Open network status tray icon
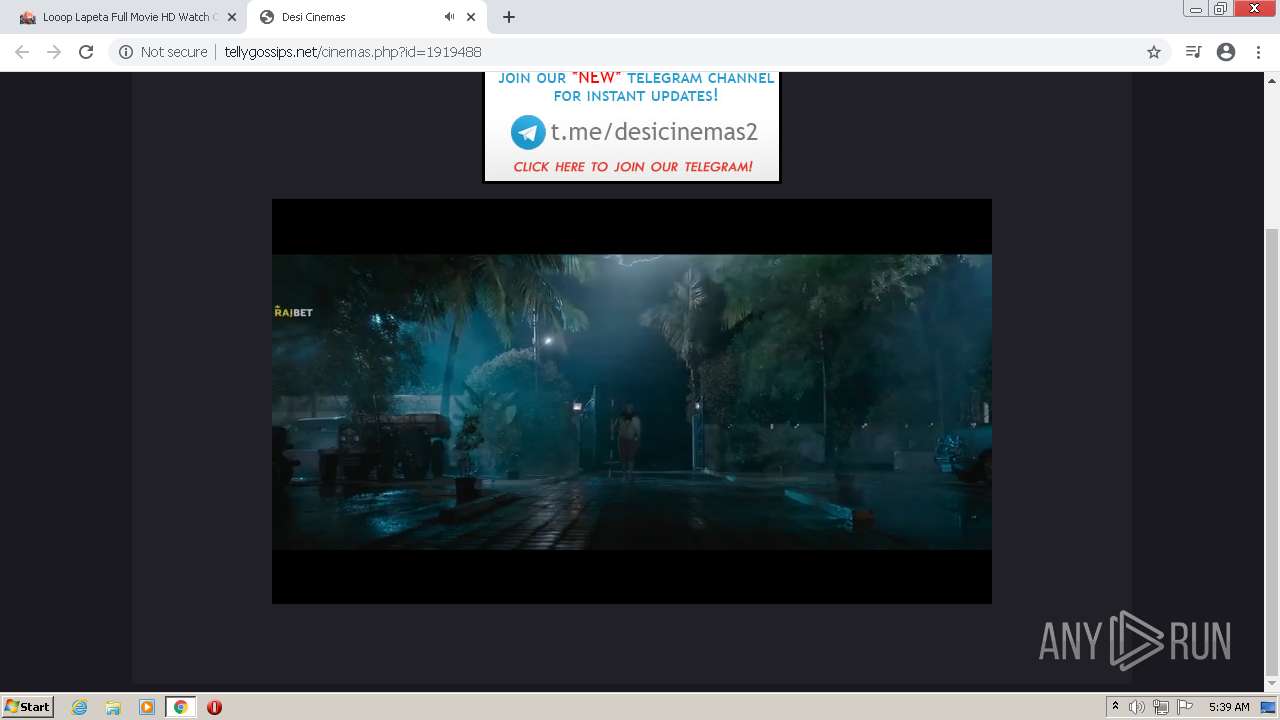This screenshot has width=1280, height=720. pos(1160,707)
